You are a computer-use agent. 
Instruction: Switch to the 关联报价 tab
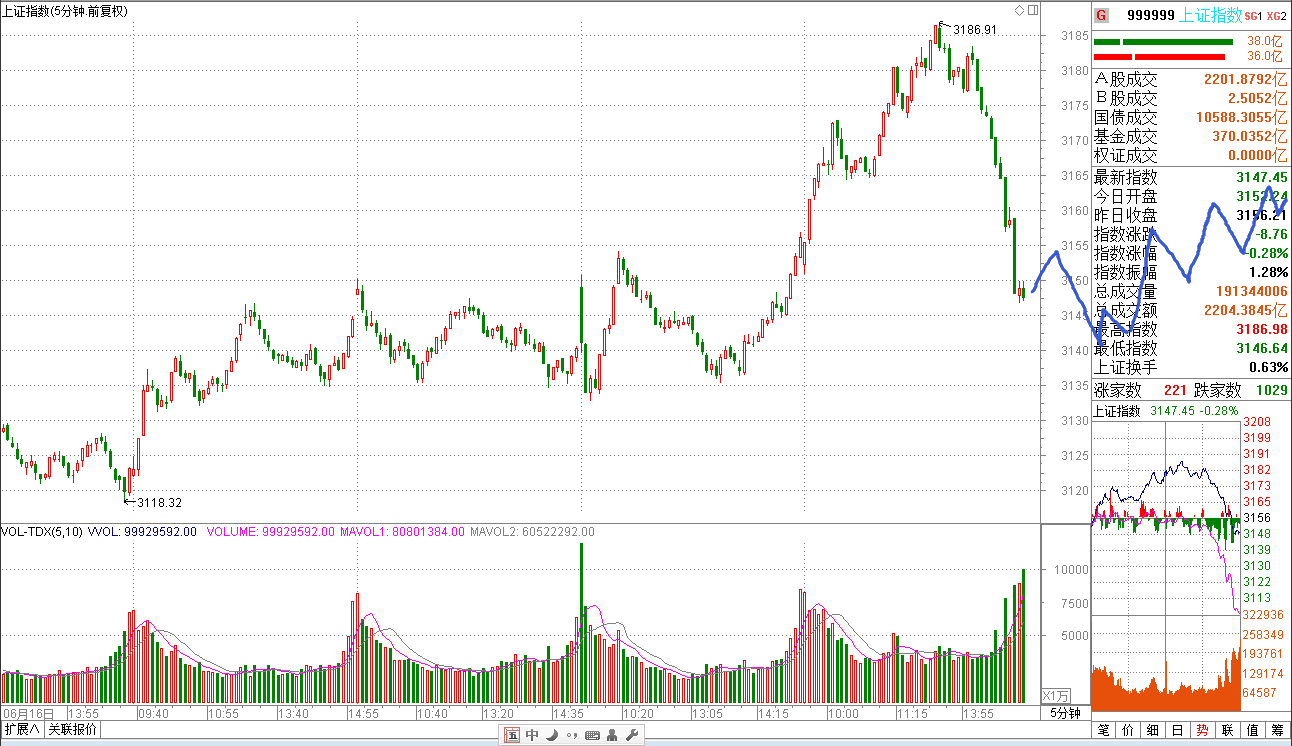(x=73, y=730)
